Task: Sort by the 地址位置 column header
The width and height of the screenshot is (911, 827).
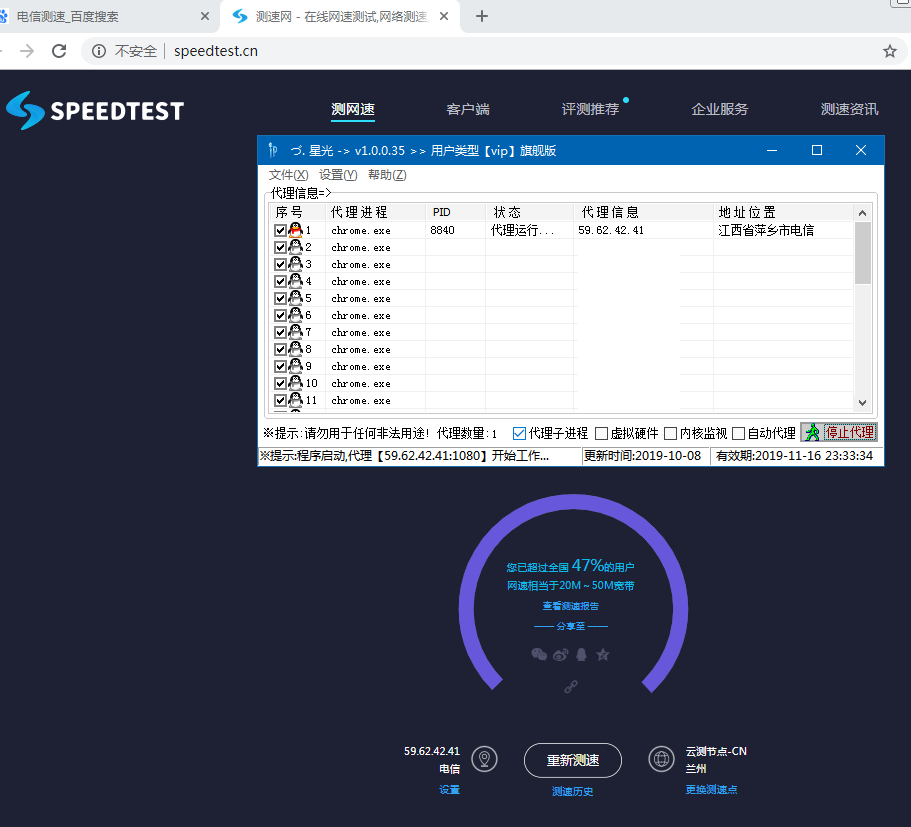Action: (783, 212)
